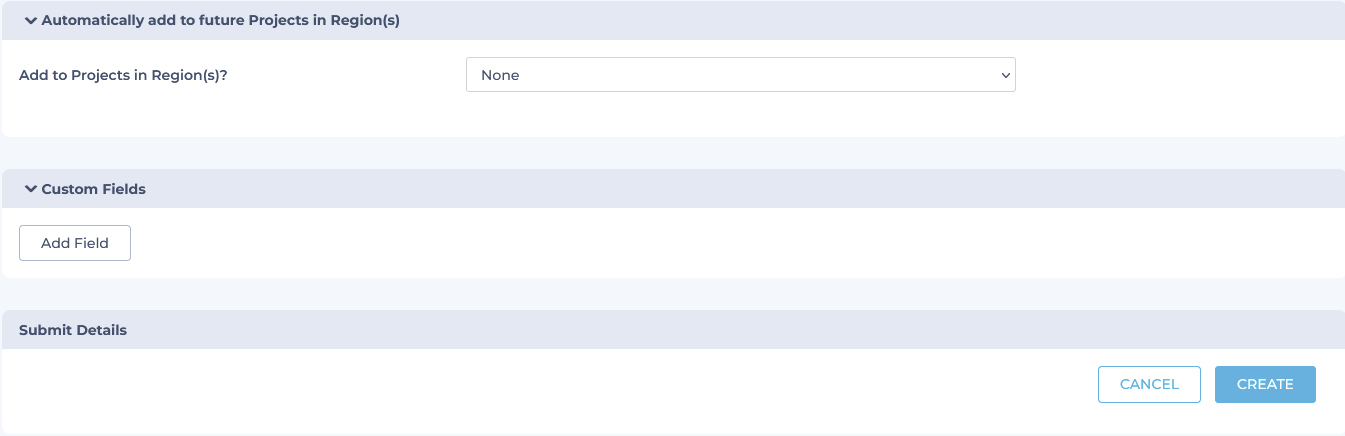
Task: Click blank area left of Cancel button
Action: [x=600, y=384]
